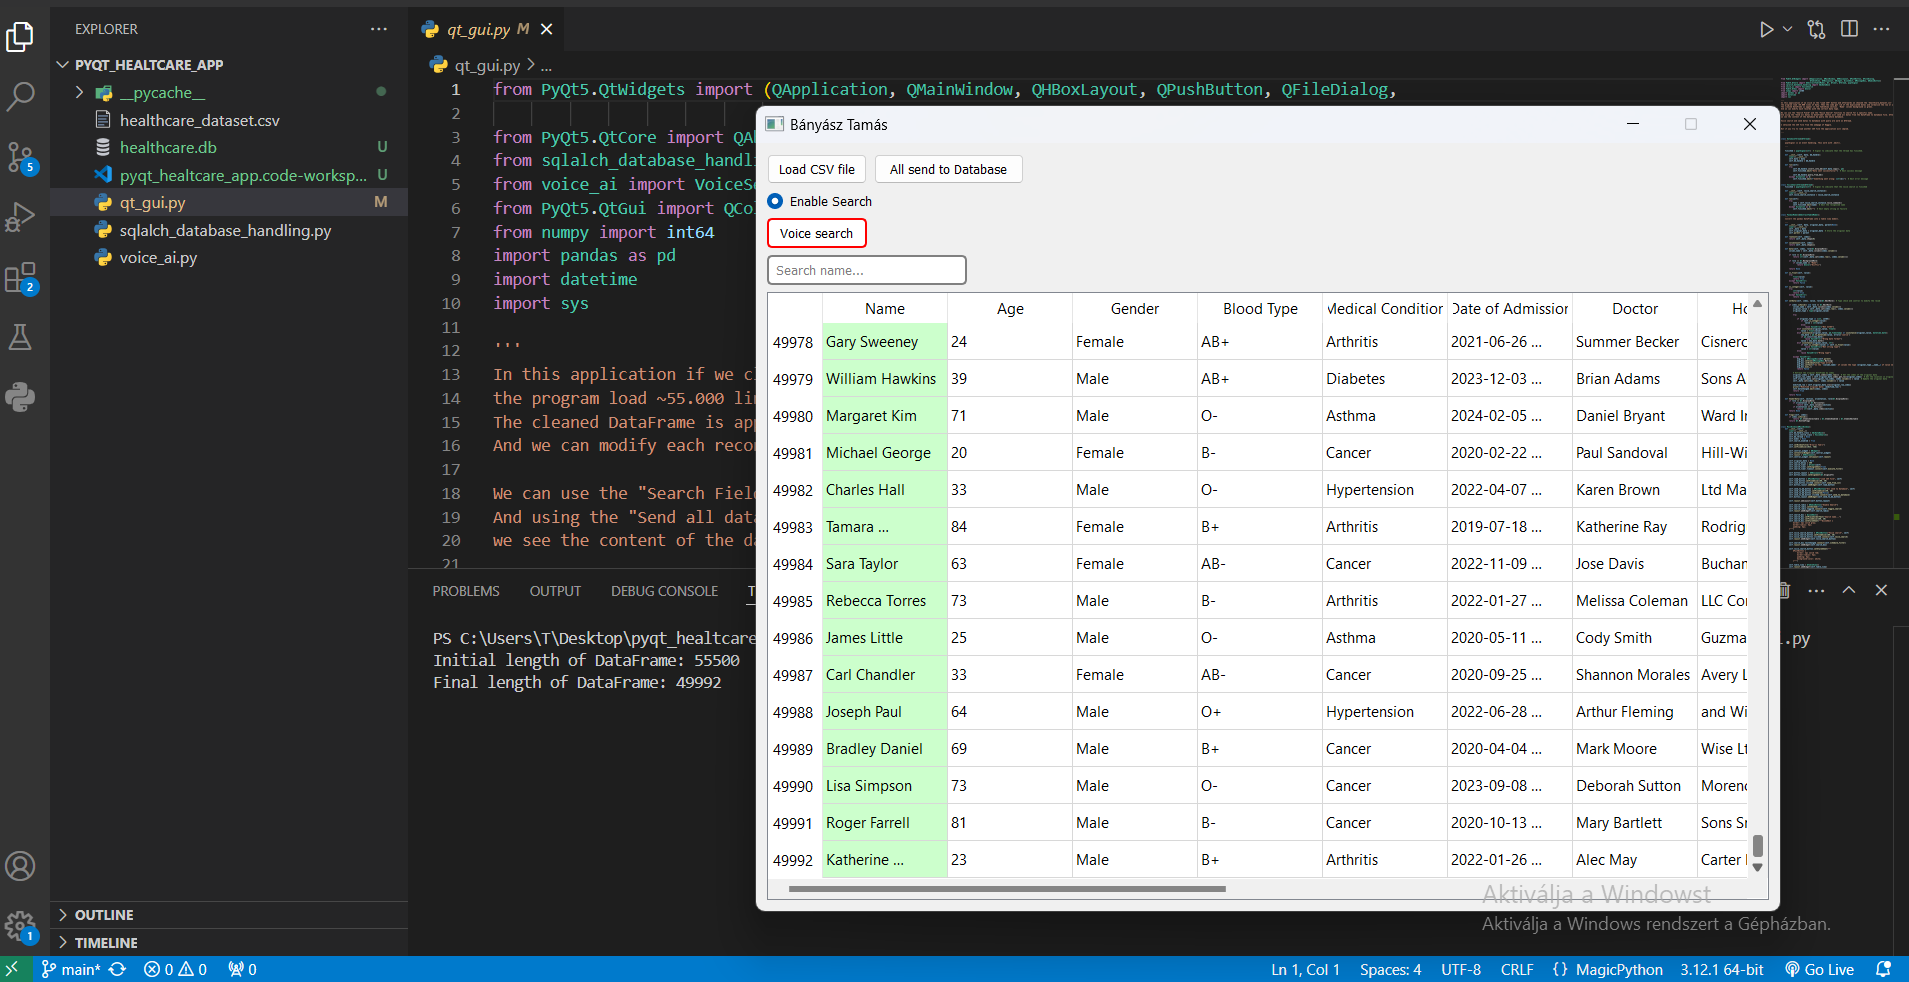Click the remote window icon in status bar
The width and height of the screenshot is (1909, 982).
click(x=13, y=969)
